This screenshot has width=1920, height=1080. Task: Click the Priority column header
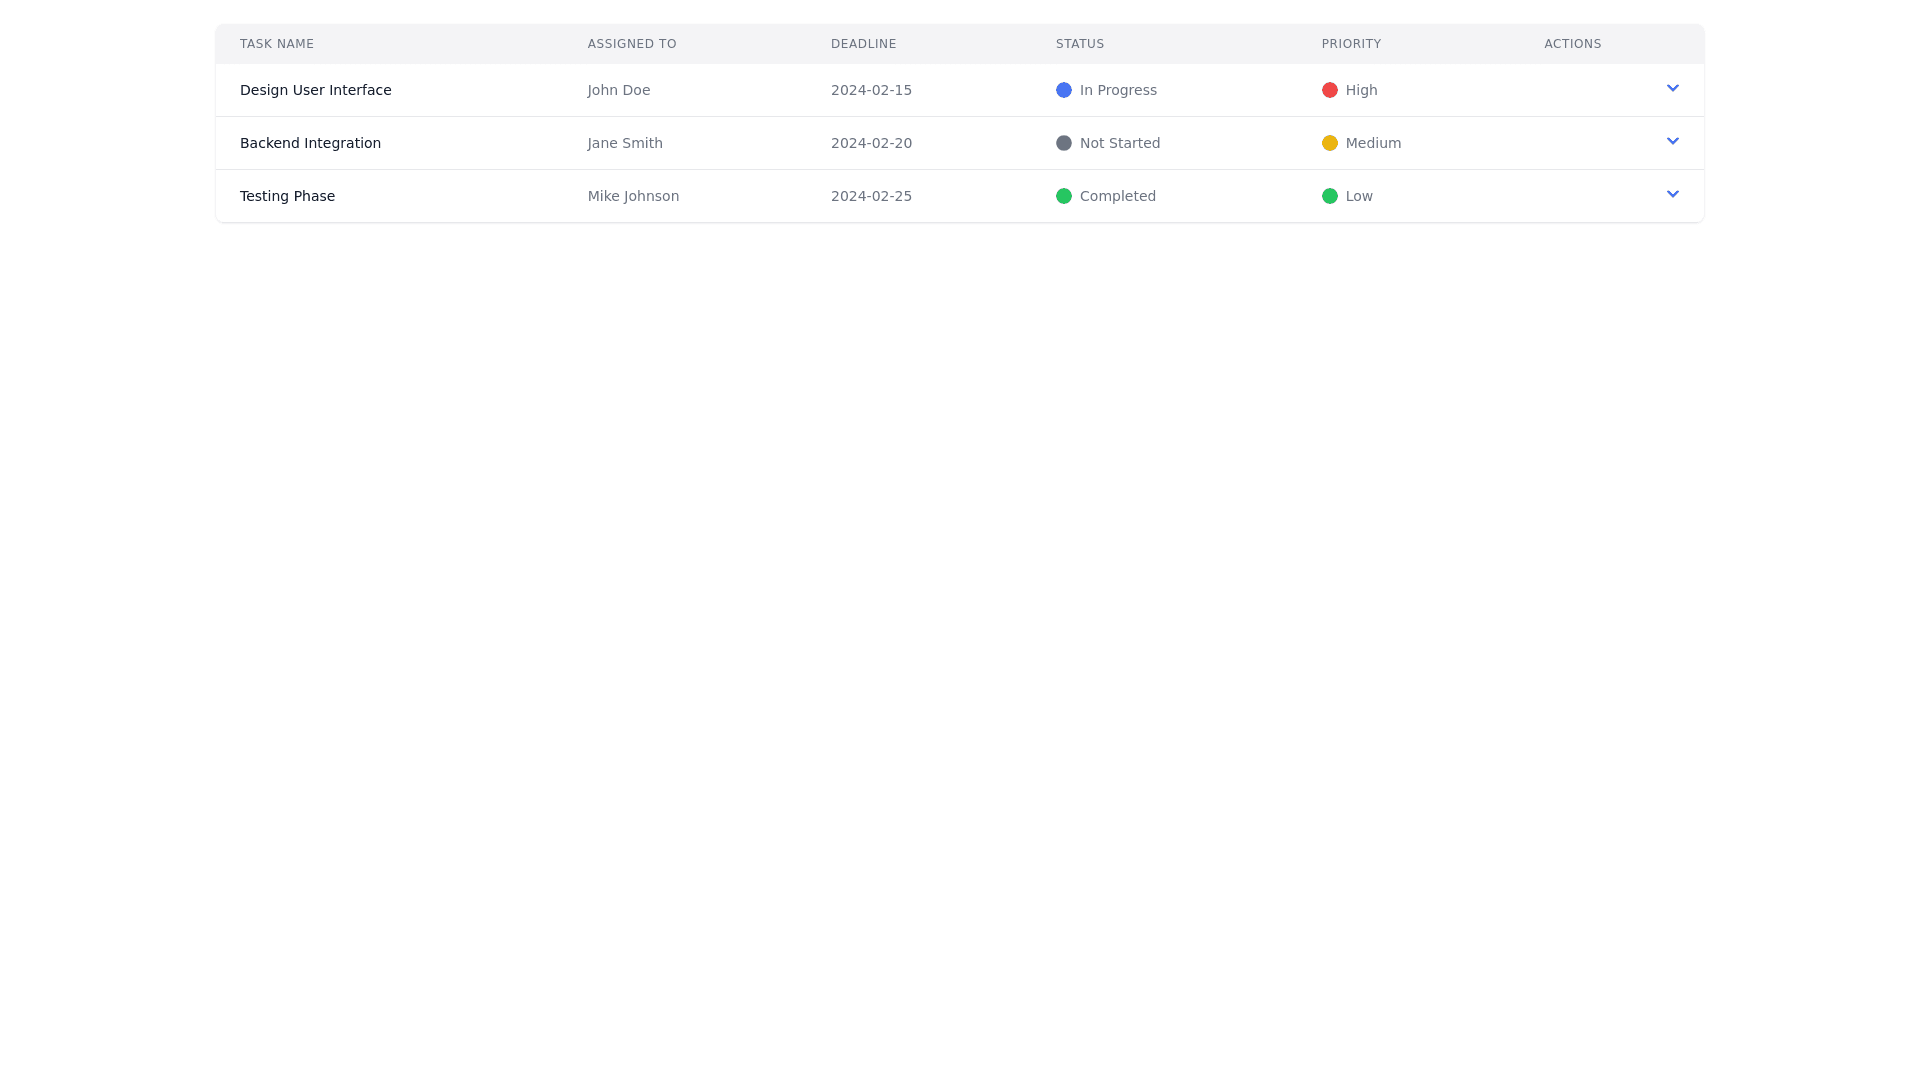coord(1351,44)
